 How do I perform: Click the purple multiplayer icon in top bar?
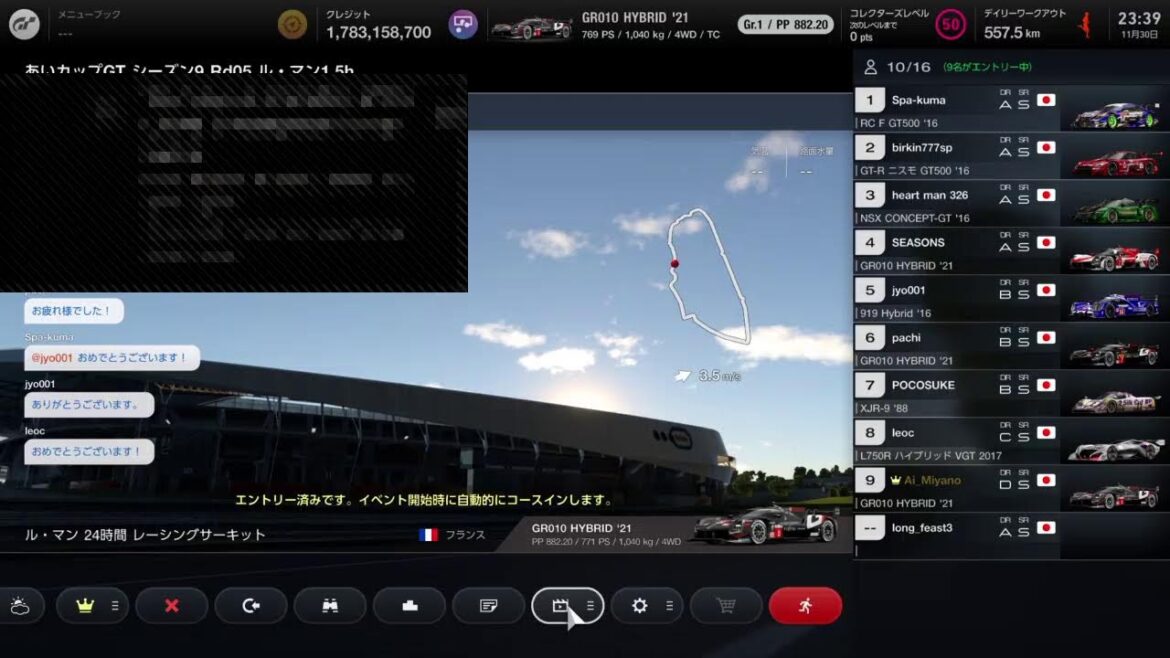point(463,25)
